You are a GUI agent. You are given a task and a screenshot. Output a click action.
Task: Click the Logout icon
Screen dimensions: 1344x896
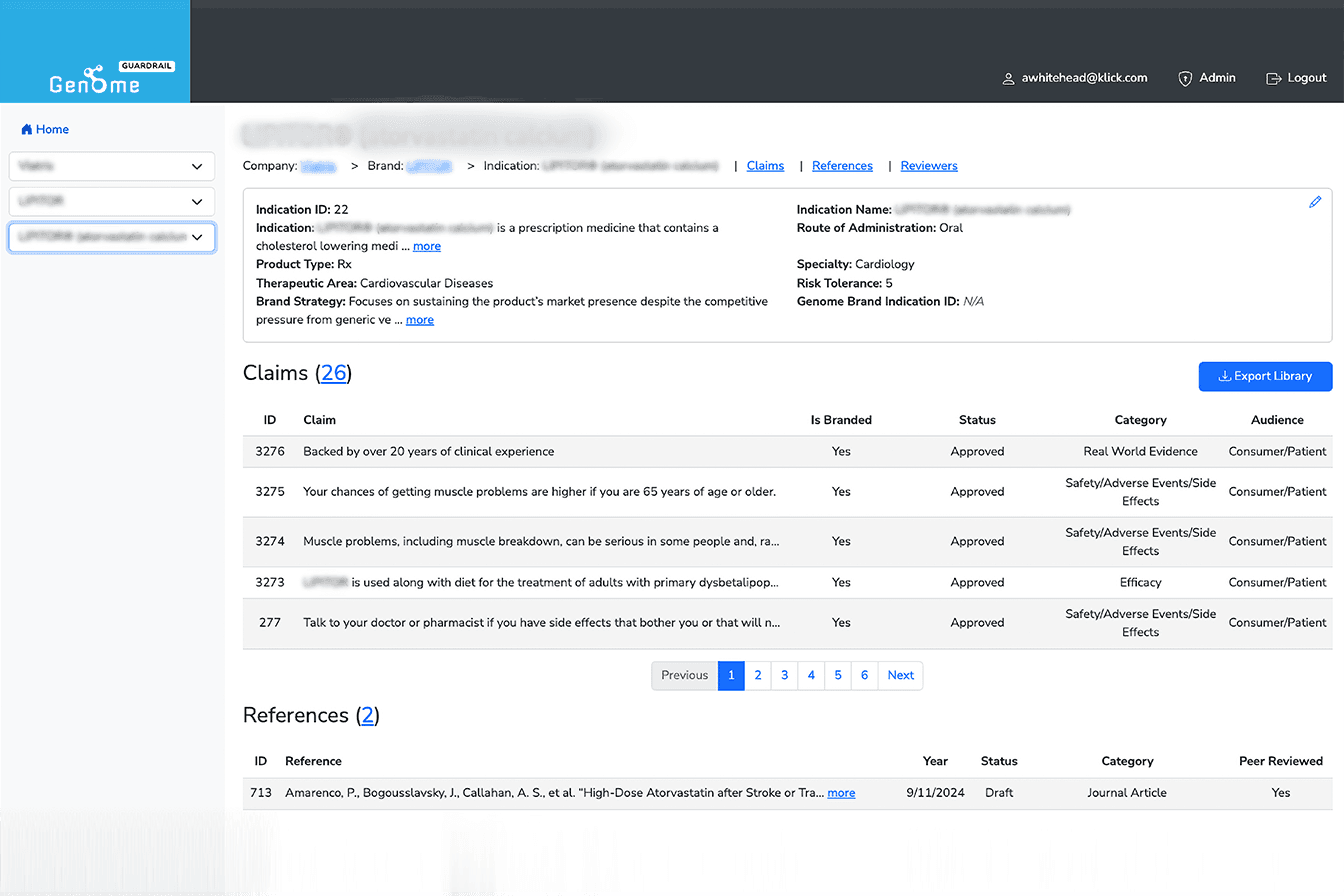(1273, 79)
